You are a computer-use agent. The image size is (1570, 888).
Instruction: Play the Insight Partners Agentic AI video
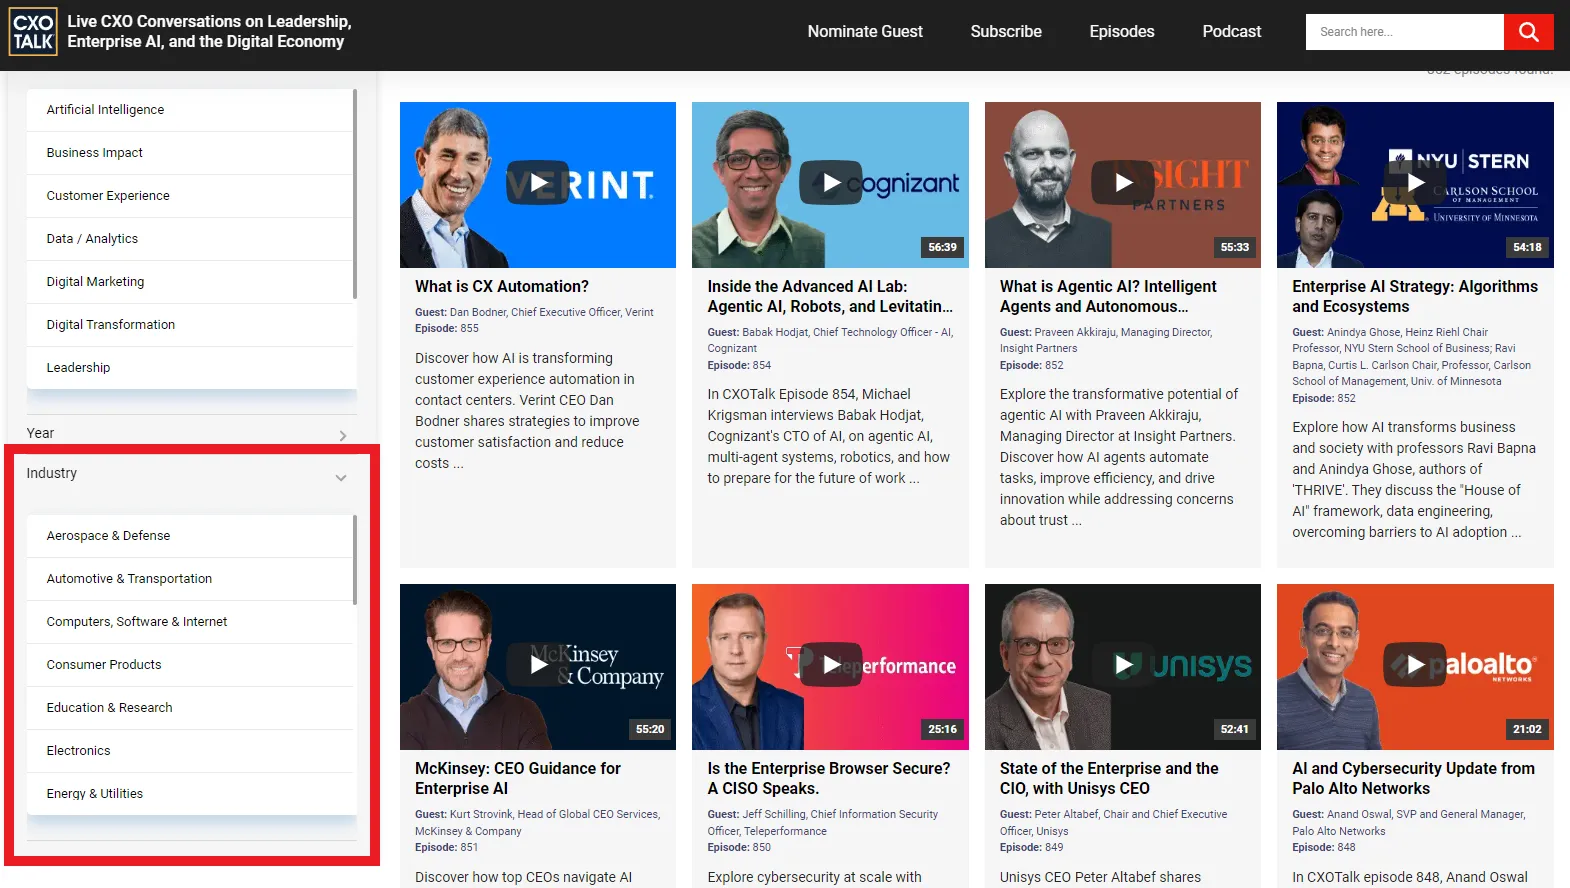pyautogui.click(x=1123, y=182)
